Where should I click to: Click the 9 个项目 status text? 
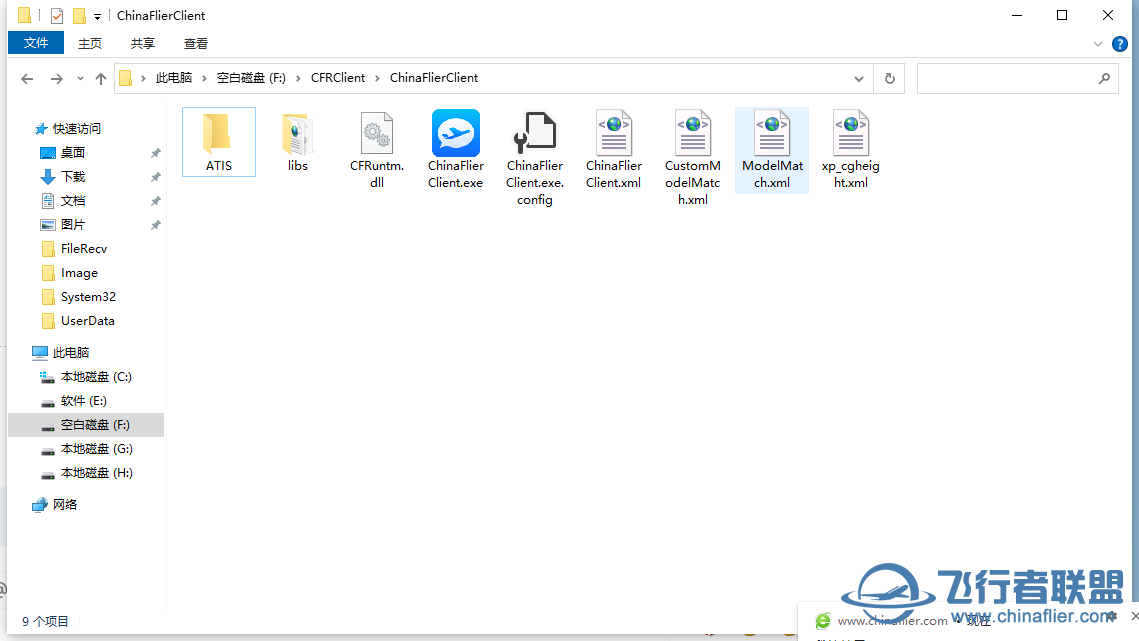point(45,621)
